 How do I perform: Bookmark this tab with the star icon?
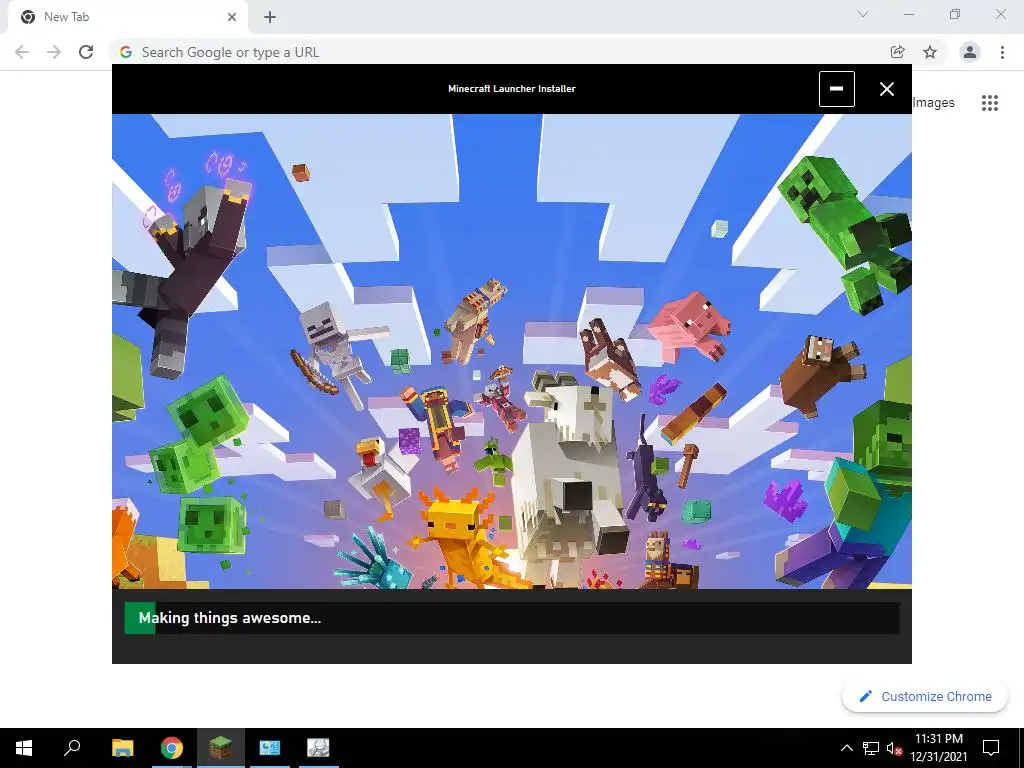click(930, 52)
